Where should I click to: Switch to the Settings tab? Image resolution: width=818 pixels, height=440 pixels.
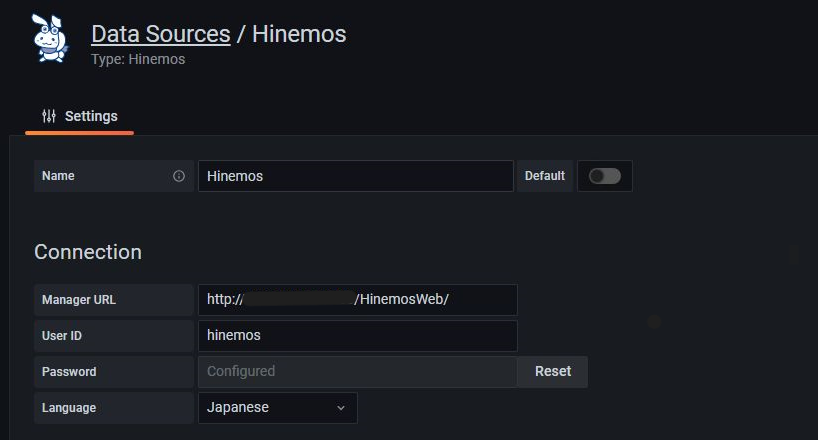(80, 116)
